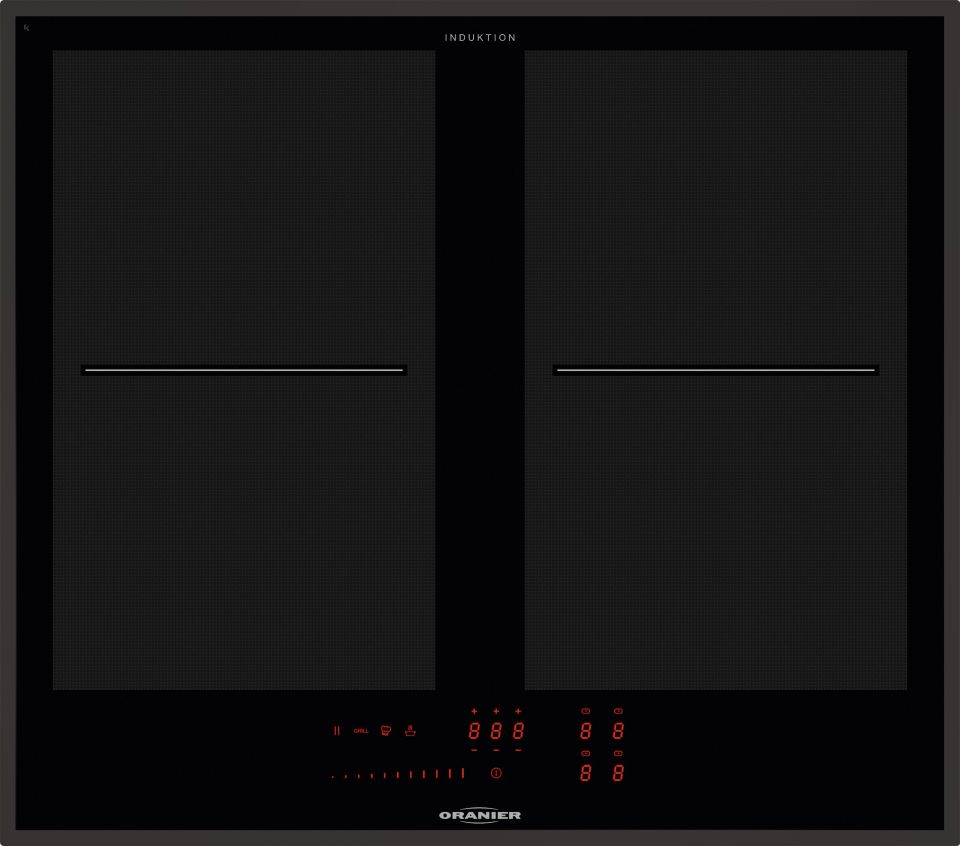Tap the chef hat icon
The image size is (960, 846).
386,731
